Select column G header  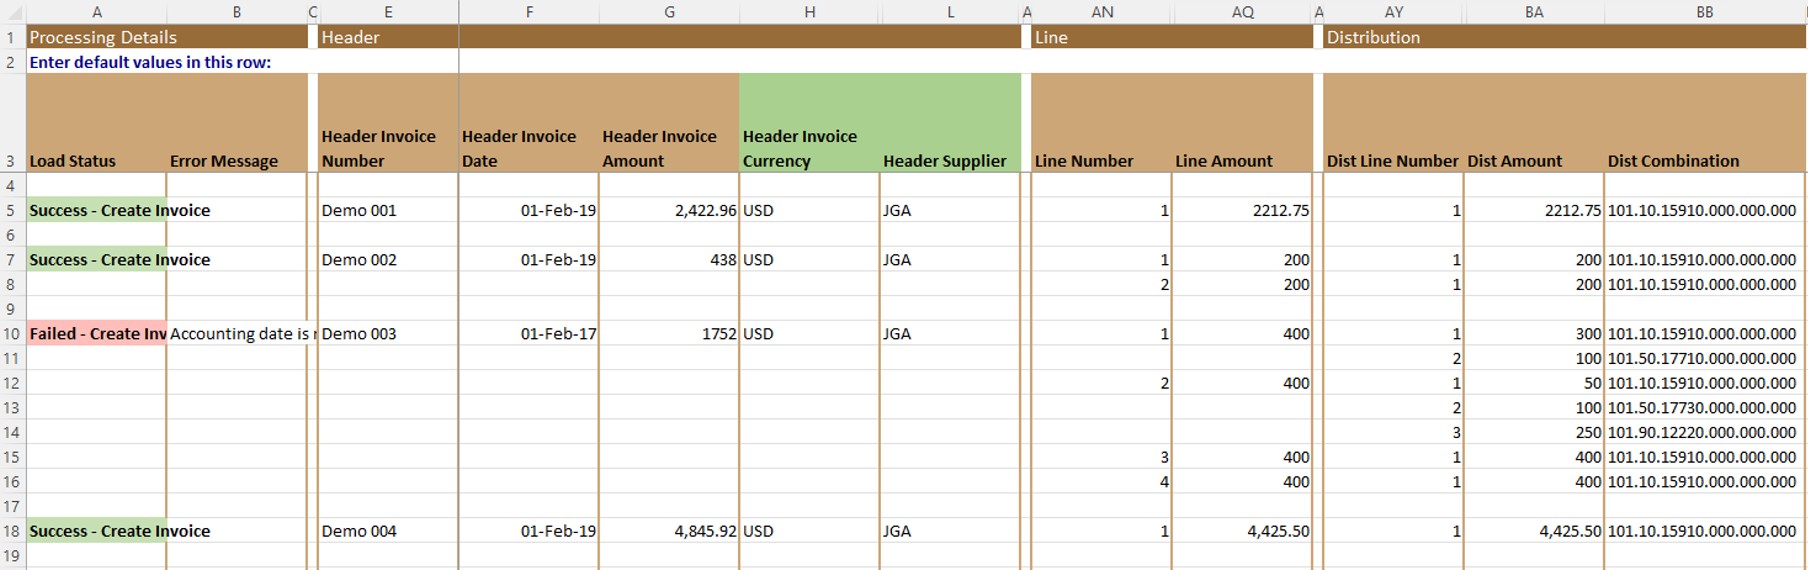pos(669,12)
